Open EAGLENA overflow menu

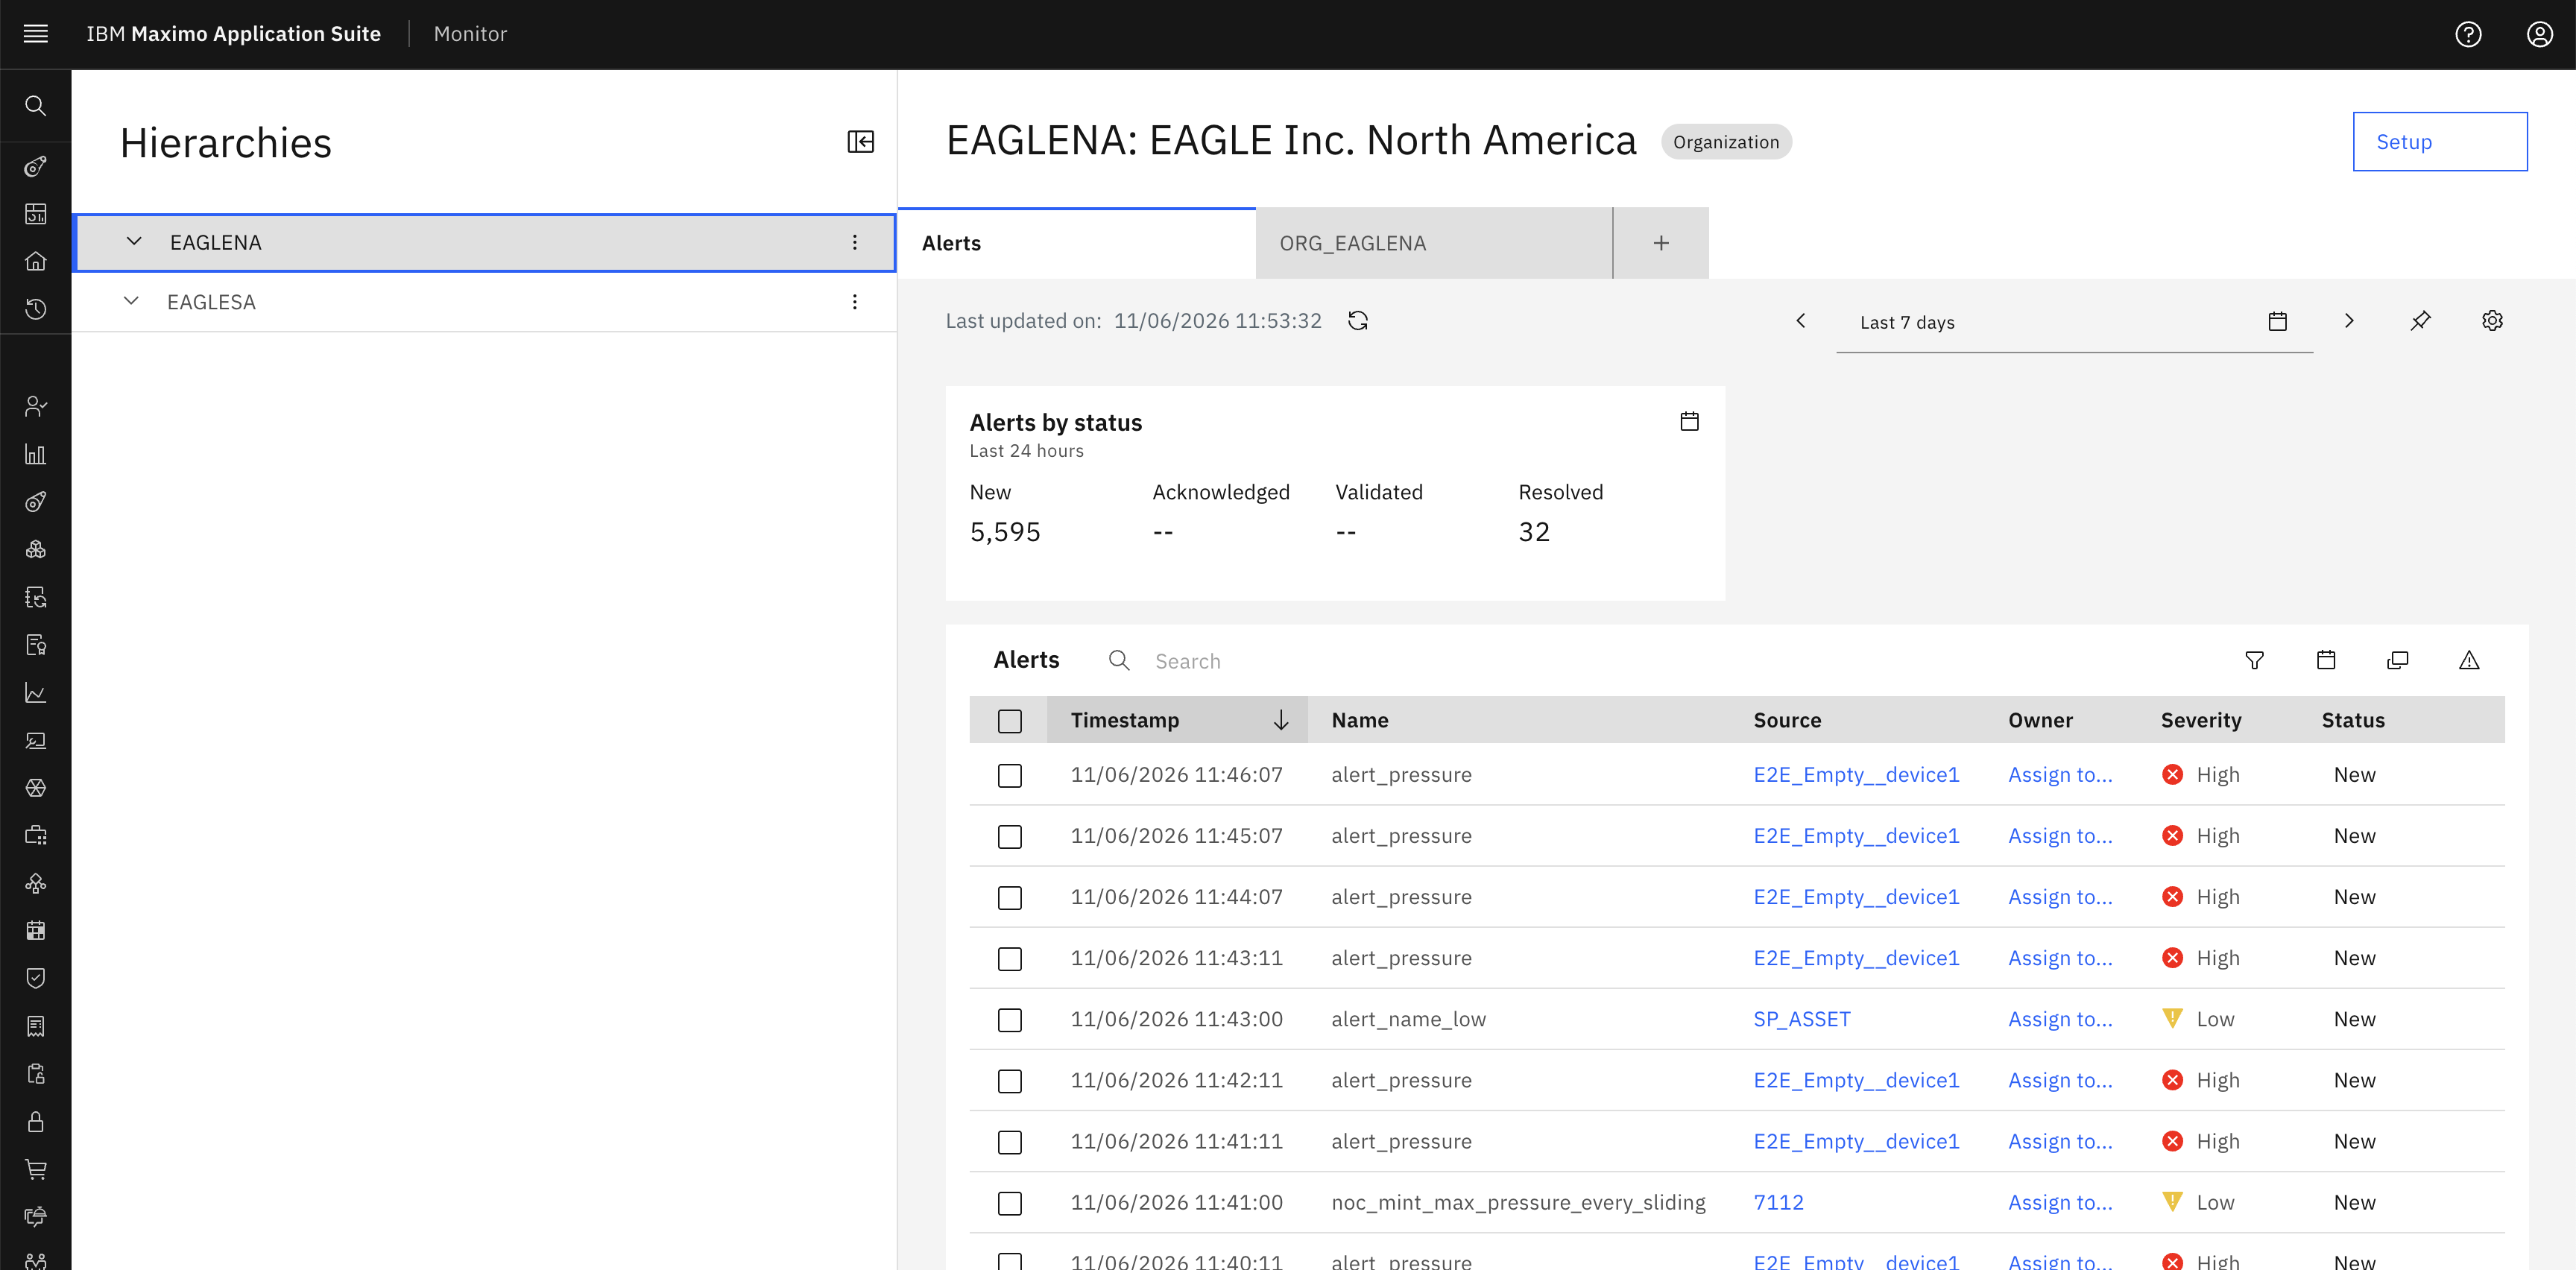pyautogui.click(x=855, y=243)
